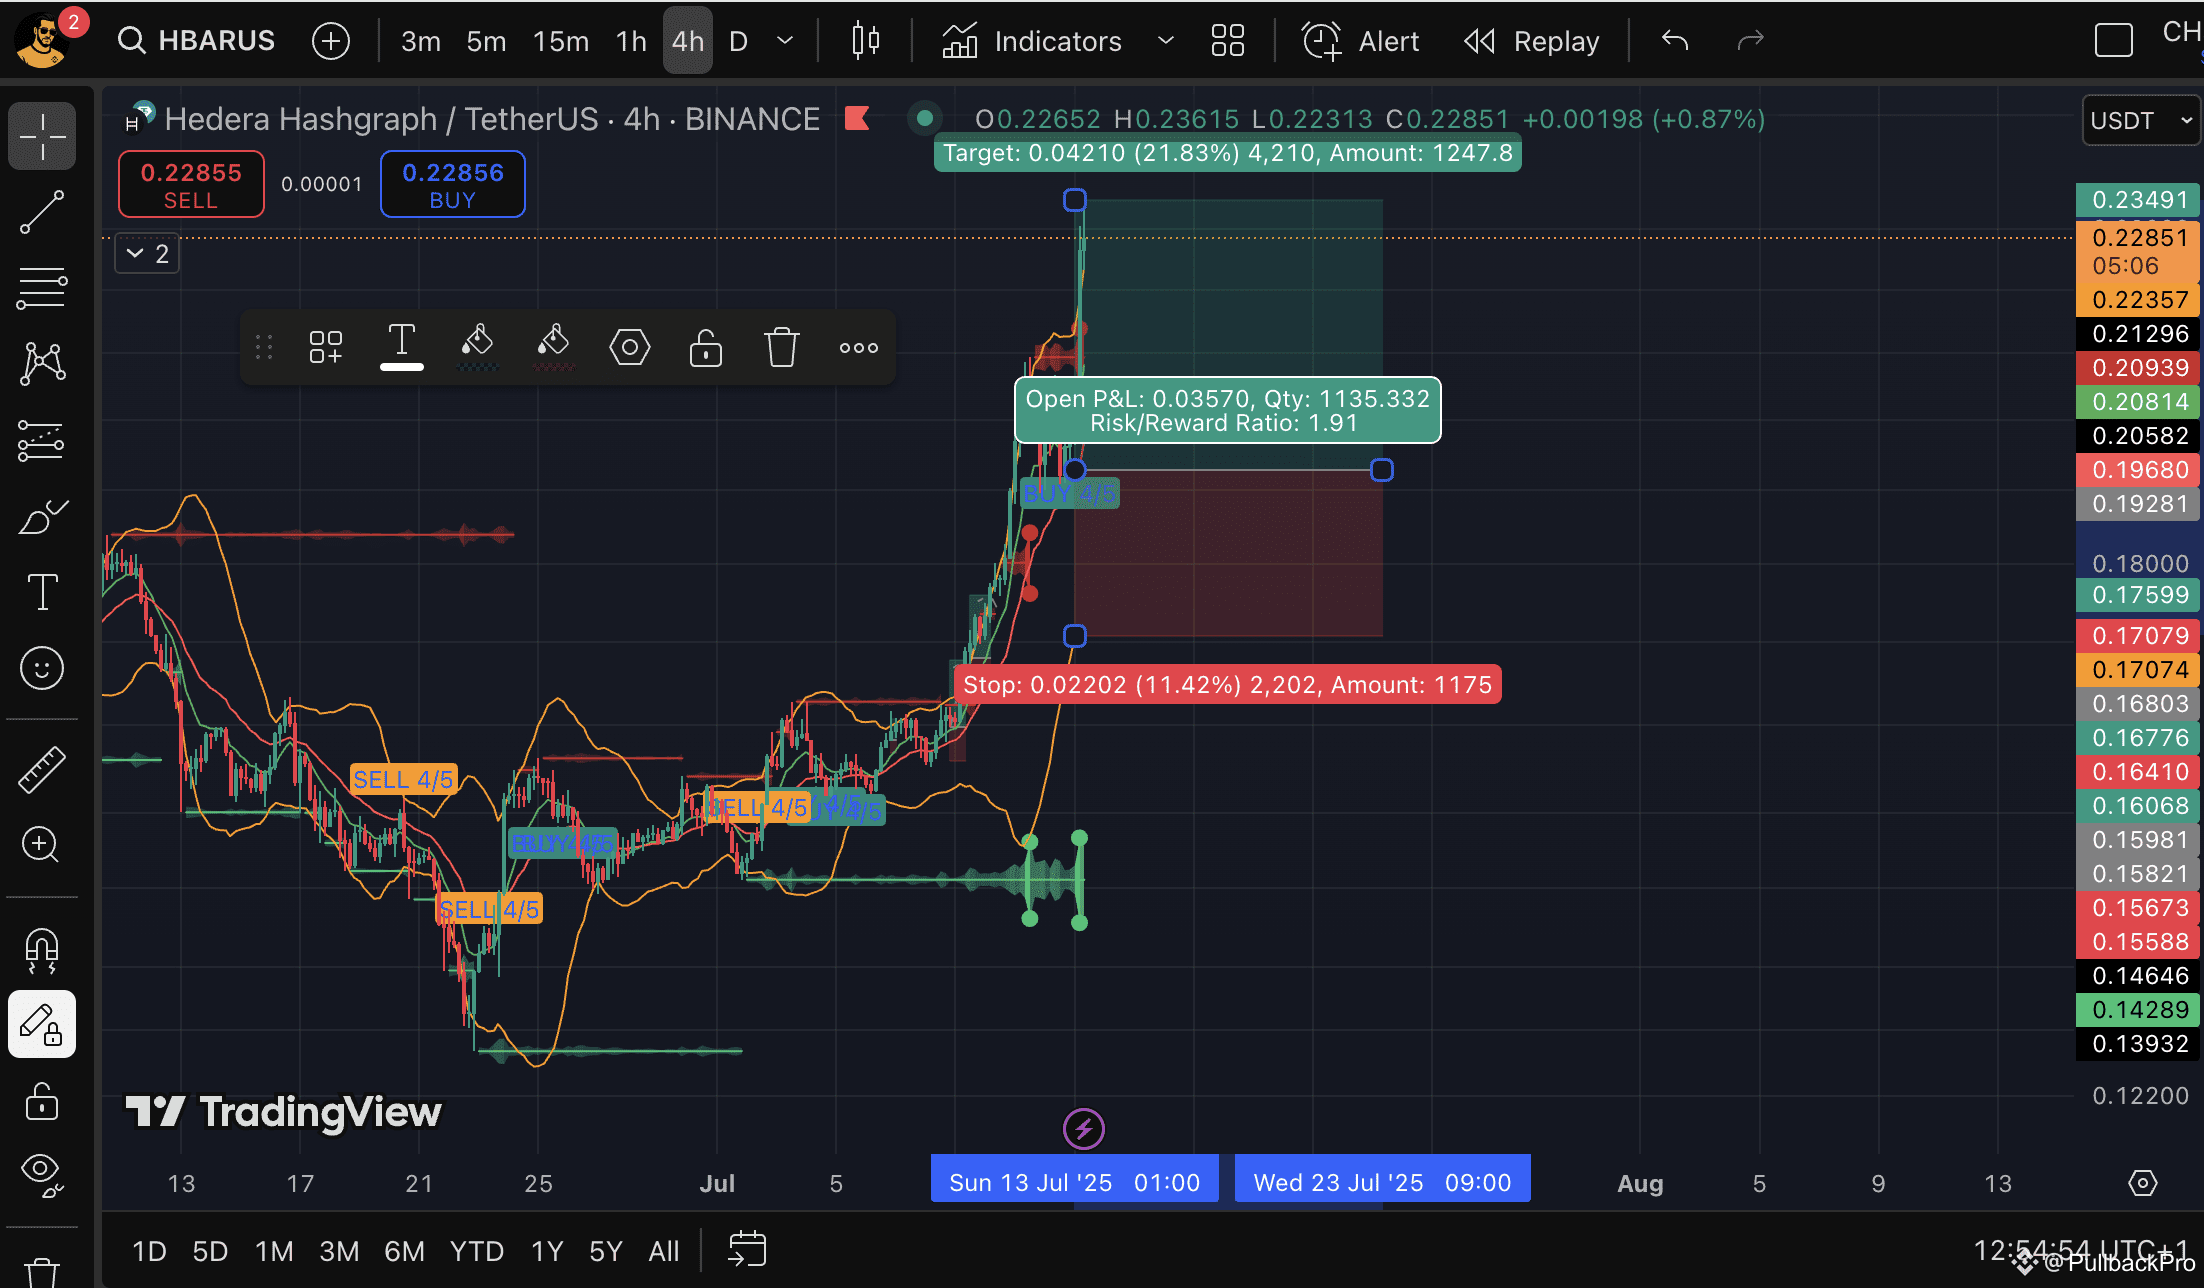Screen dimensions: 2204x1288
Task: Toggle lock on the selected position drawing
Action: tap(706, 348)
